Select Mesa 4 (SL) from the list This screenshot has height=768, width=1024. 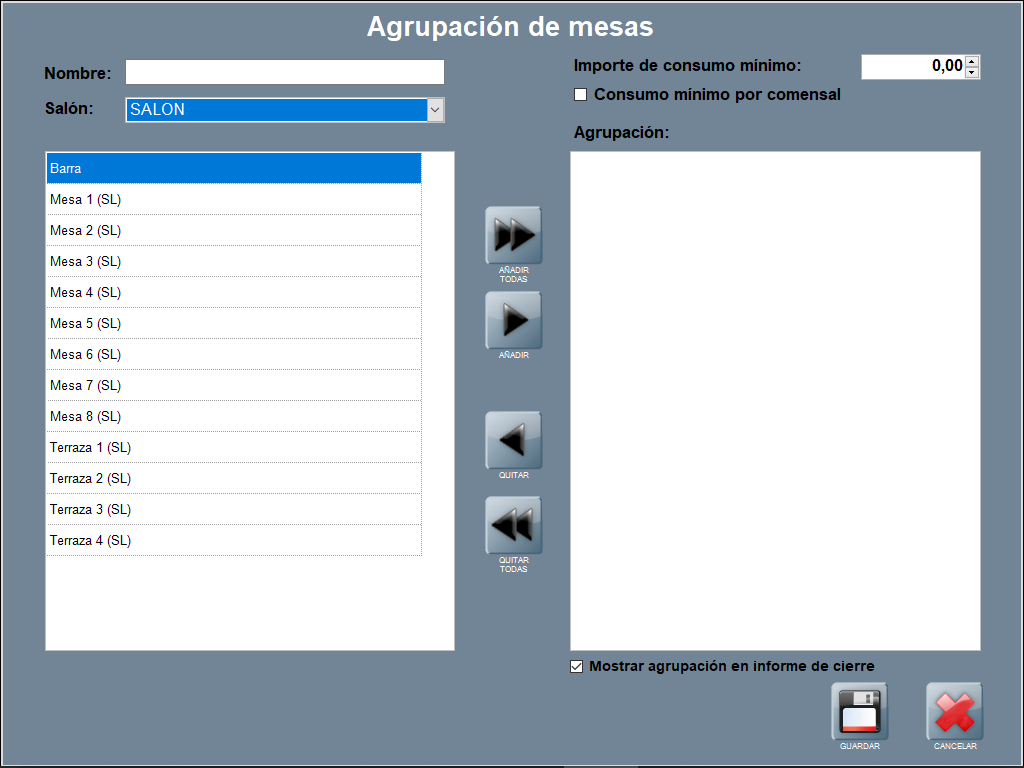point(233,292)
